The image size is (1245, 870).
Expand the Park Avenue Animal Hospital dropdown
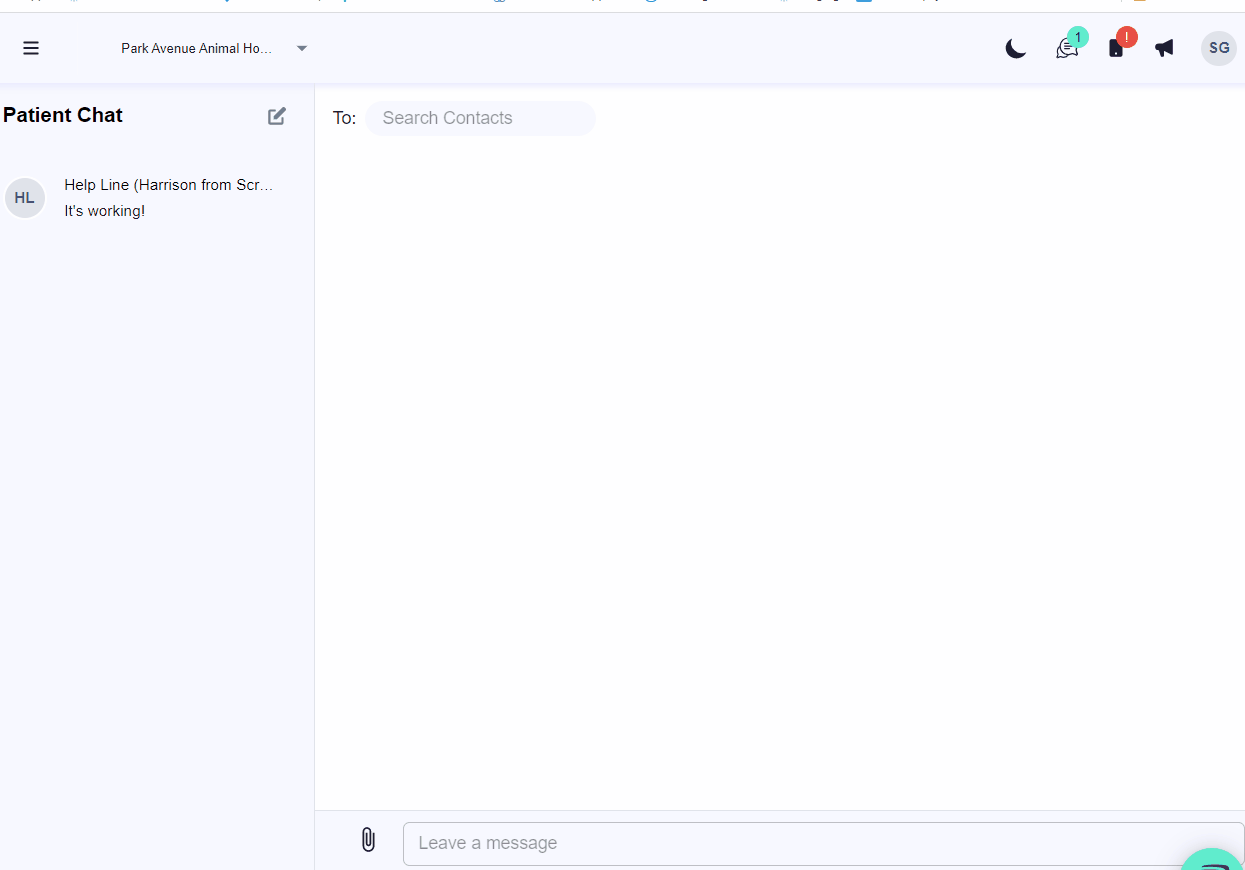point(302,48)
